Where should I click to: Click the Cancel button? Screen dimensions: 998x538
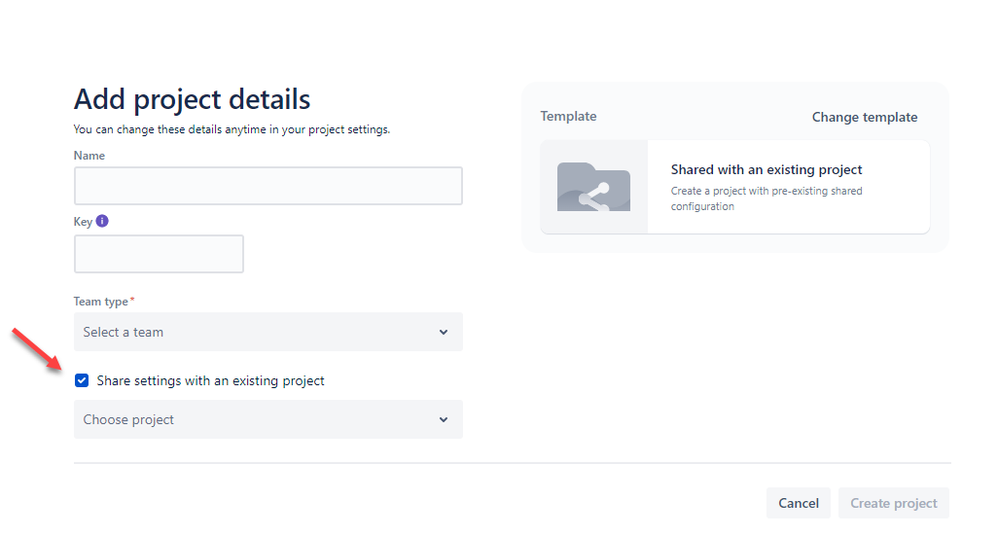[x=798, y=503]
